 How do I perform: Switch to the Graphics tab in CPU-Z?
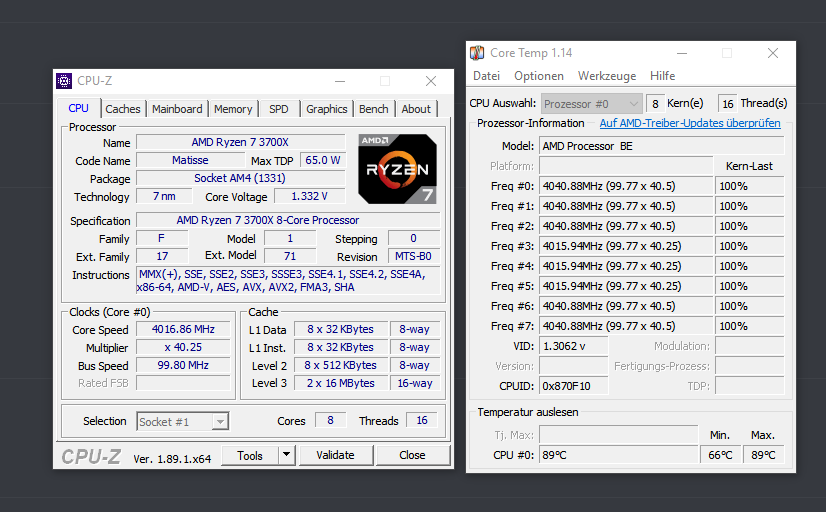tap(327, 109)
